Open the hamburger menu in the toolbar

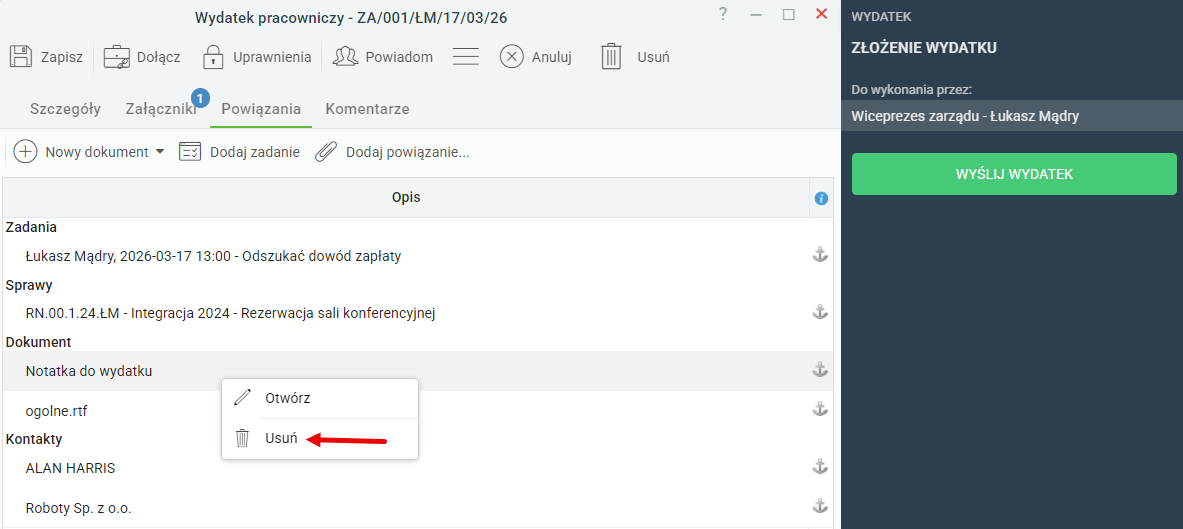[x=466, y=57]
